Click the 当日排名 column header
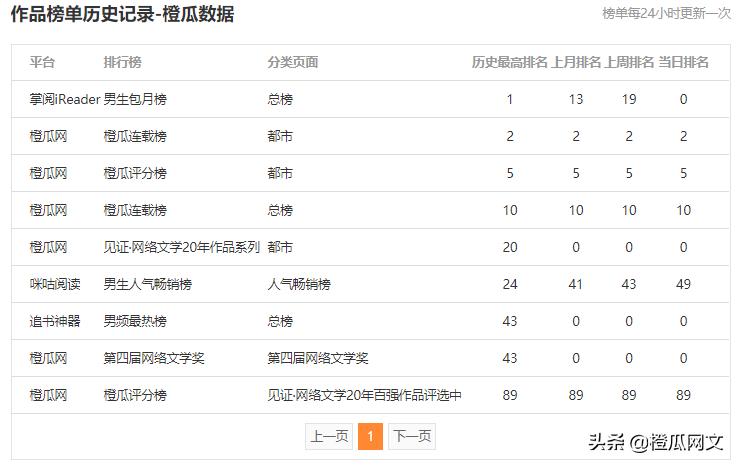Image resolution: width=737 pixels, height=465 pixels. 683,62
